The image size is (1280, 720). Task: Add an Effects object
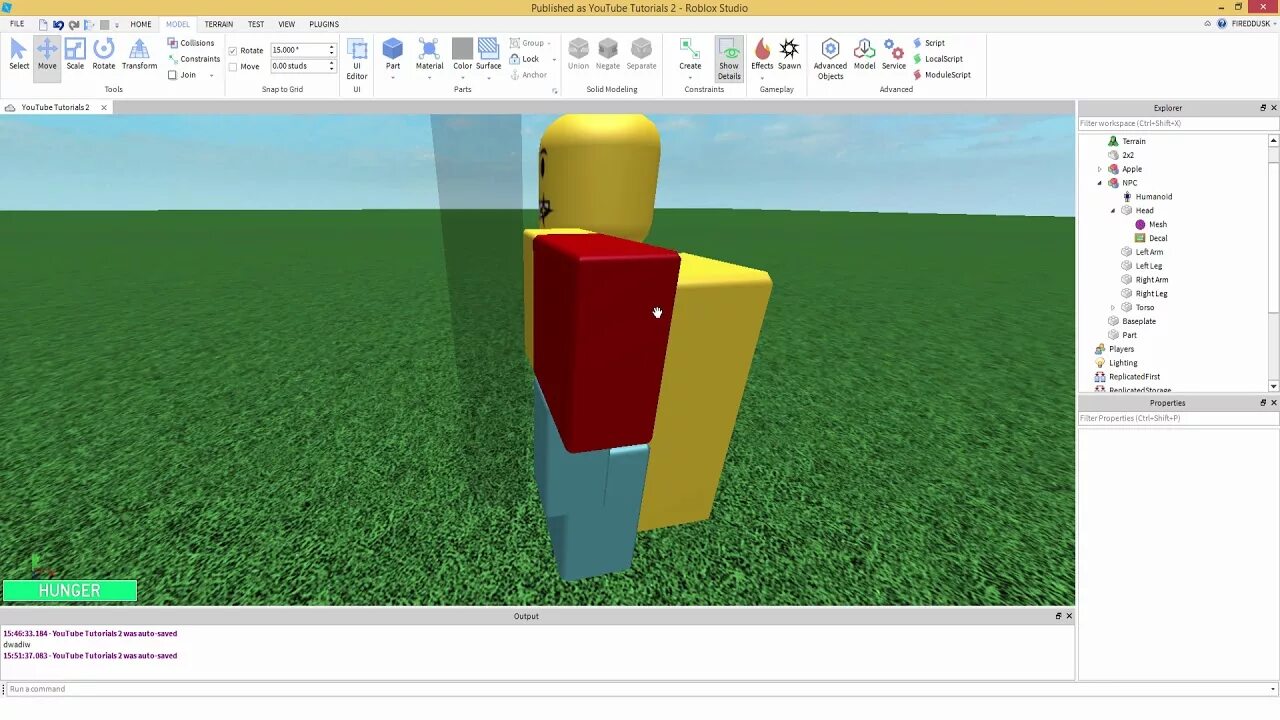point(762,54)
